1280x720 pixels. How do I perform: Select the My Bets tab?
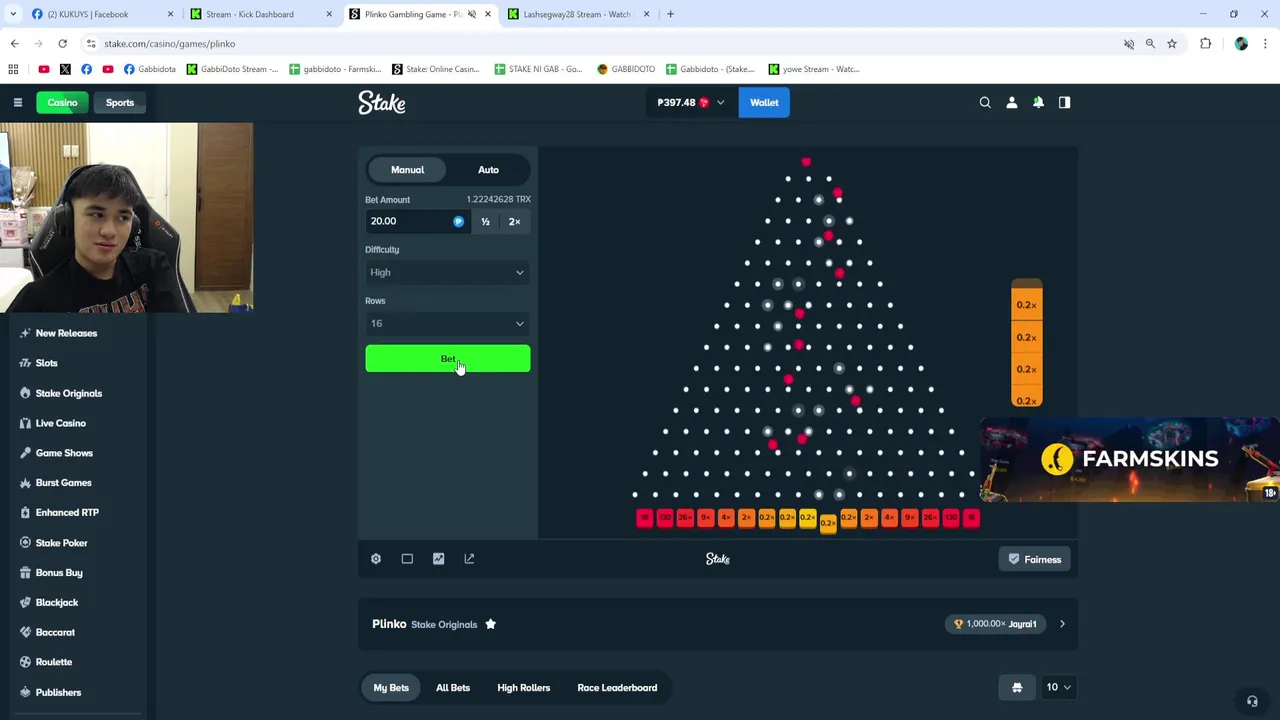(x=391, y=688)
